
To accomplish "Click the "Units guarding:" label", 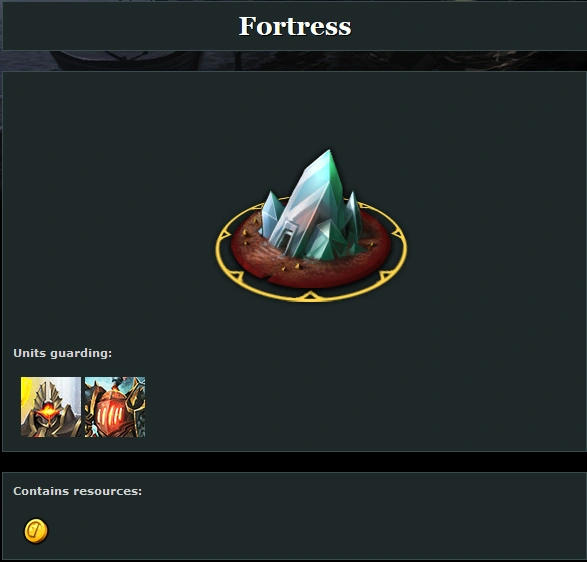I will tap(63, 353).
